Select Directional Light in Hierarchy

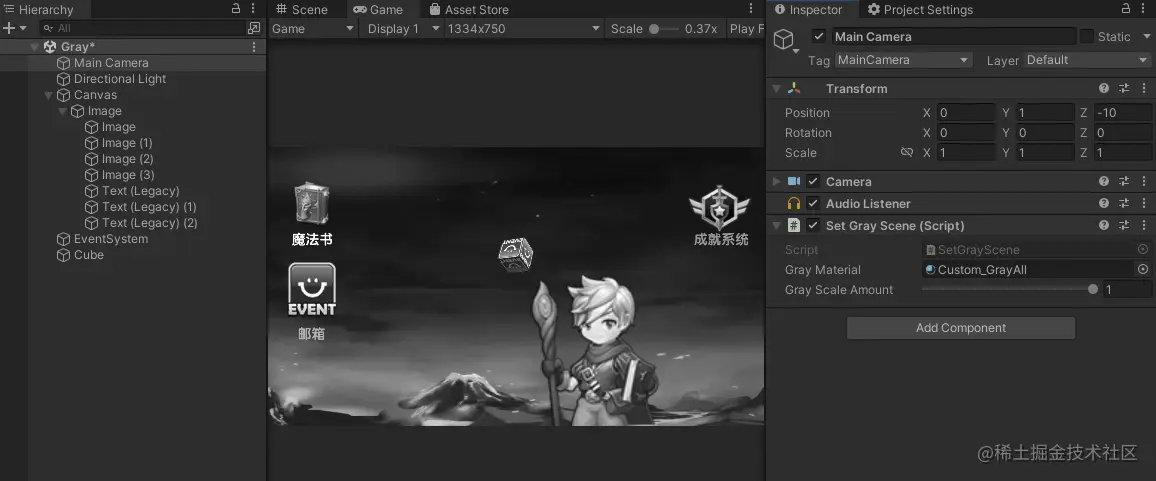pos(119,79)
